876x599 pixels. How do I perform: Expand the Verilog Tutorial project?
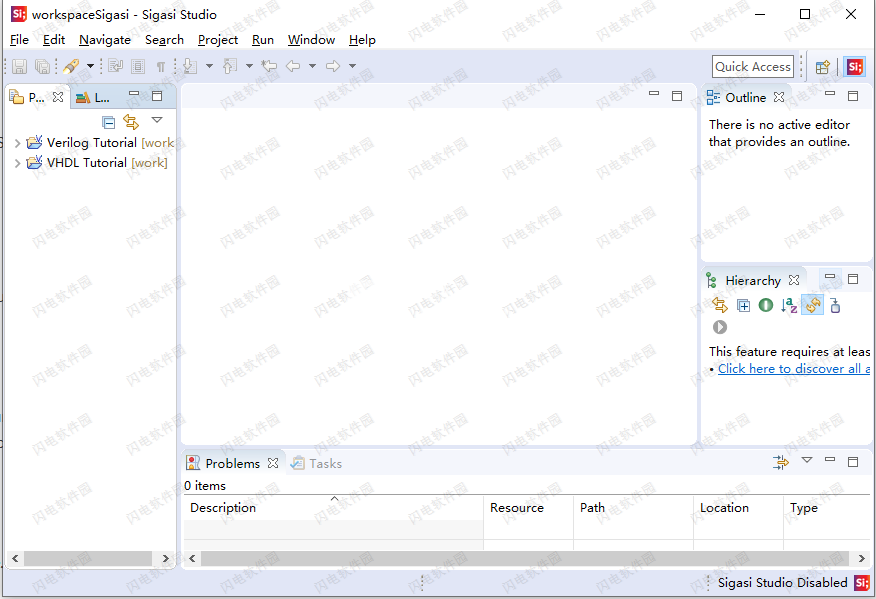17,143
